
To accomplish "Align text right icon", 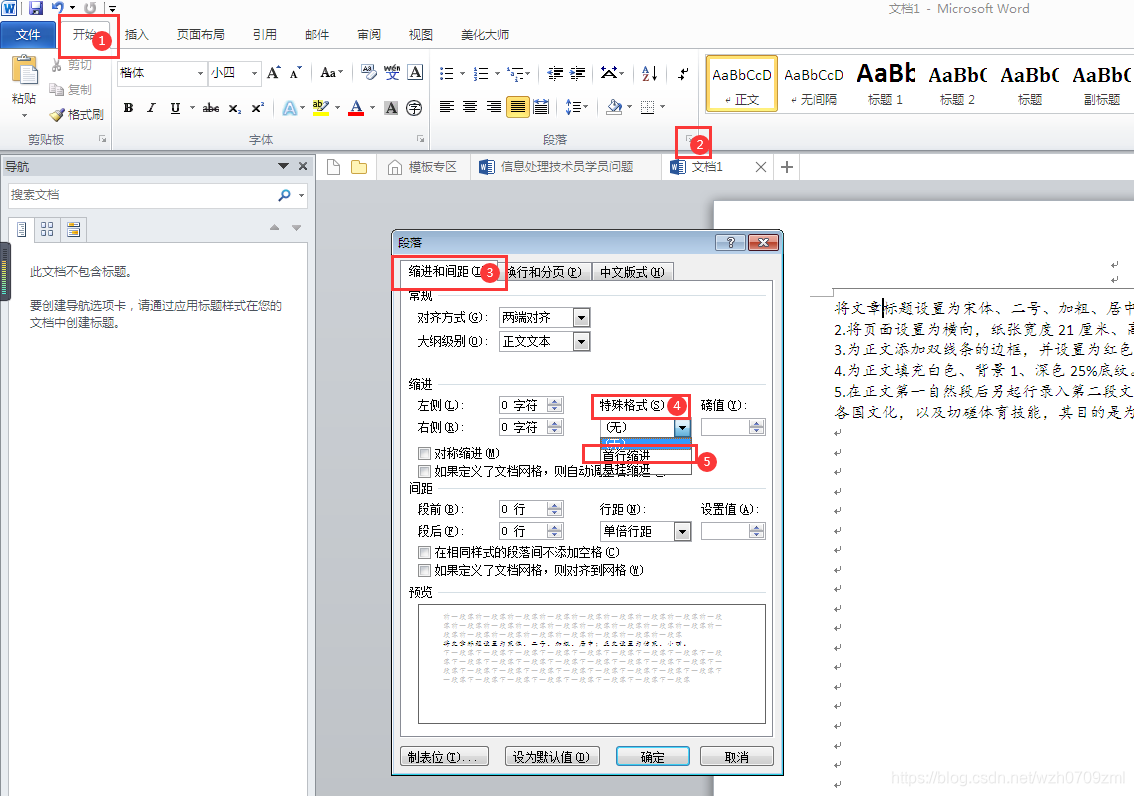I will click(494, 107).
